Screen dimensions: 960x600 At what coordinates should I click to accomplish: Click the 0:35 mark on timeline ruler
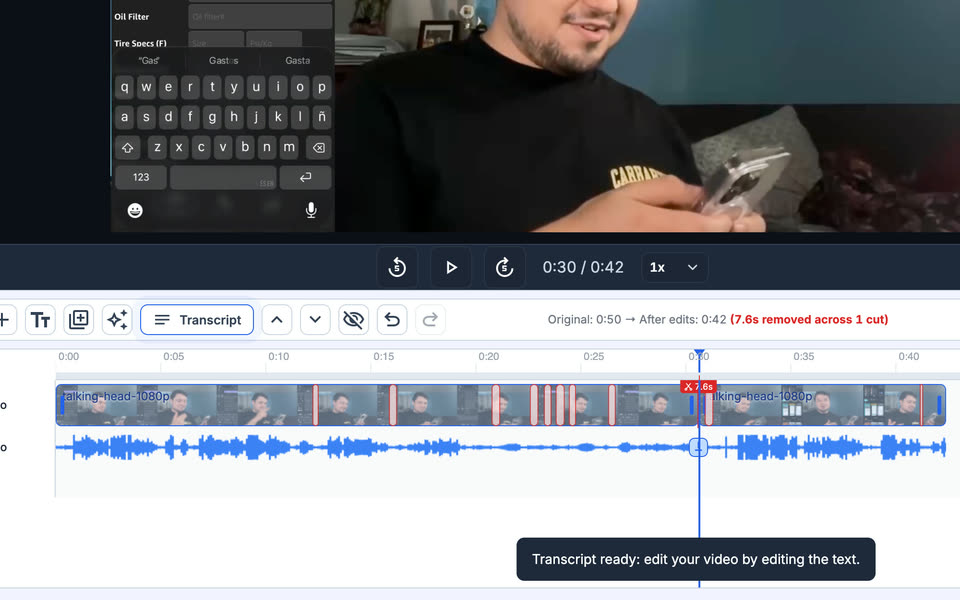(804, 356)
